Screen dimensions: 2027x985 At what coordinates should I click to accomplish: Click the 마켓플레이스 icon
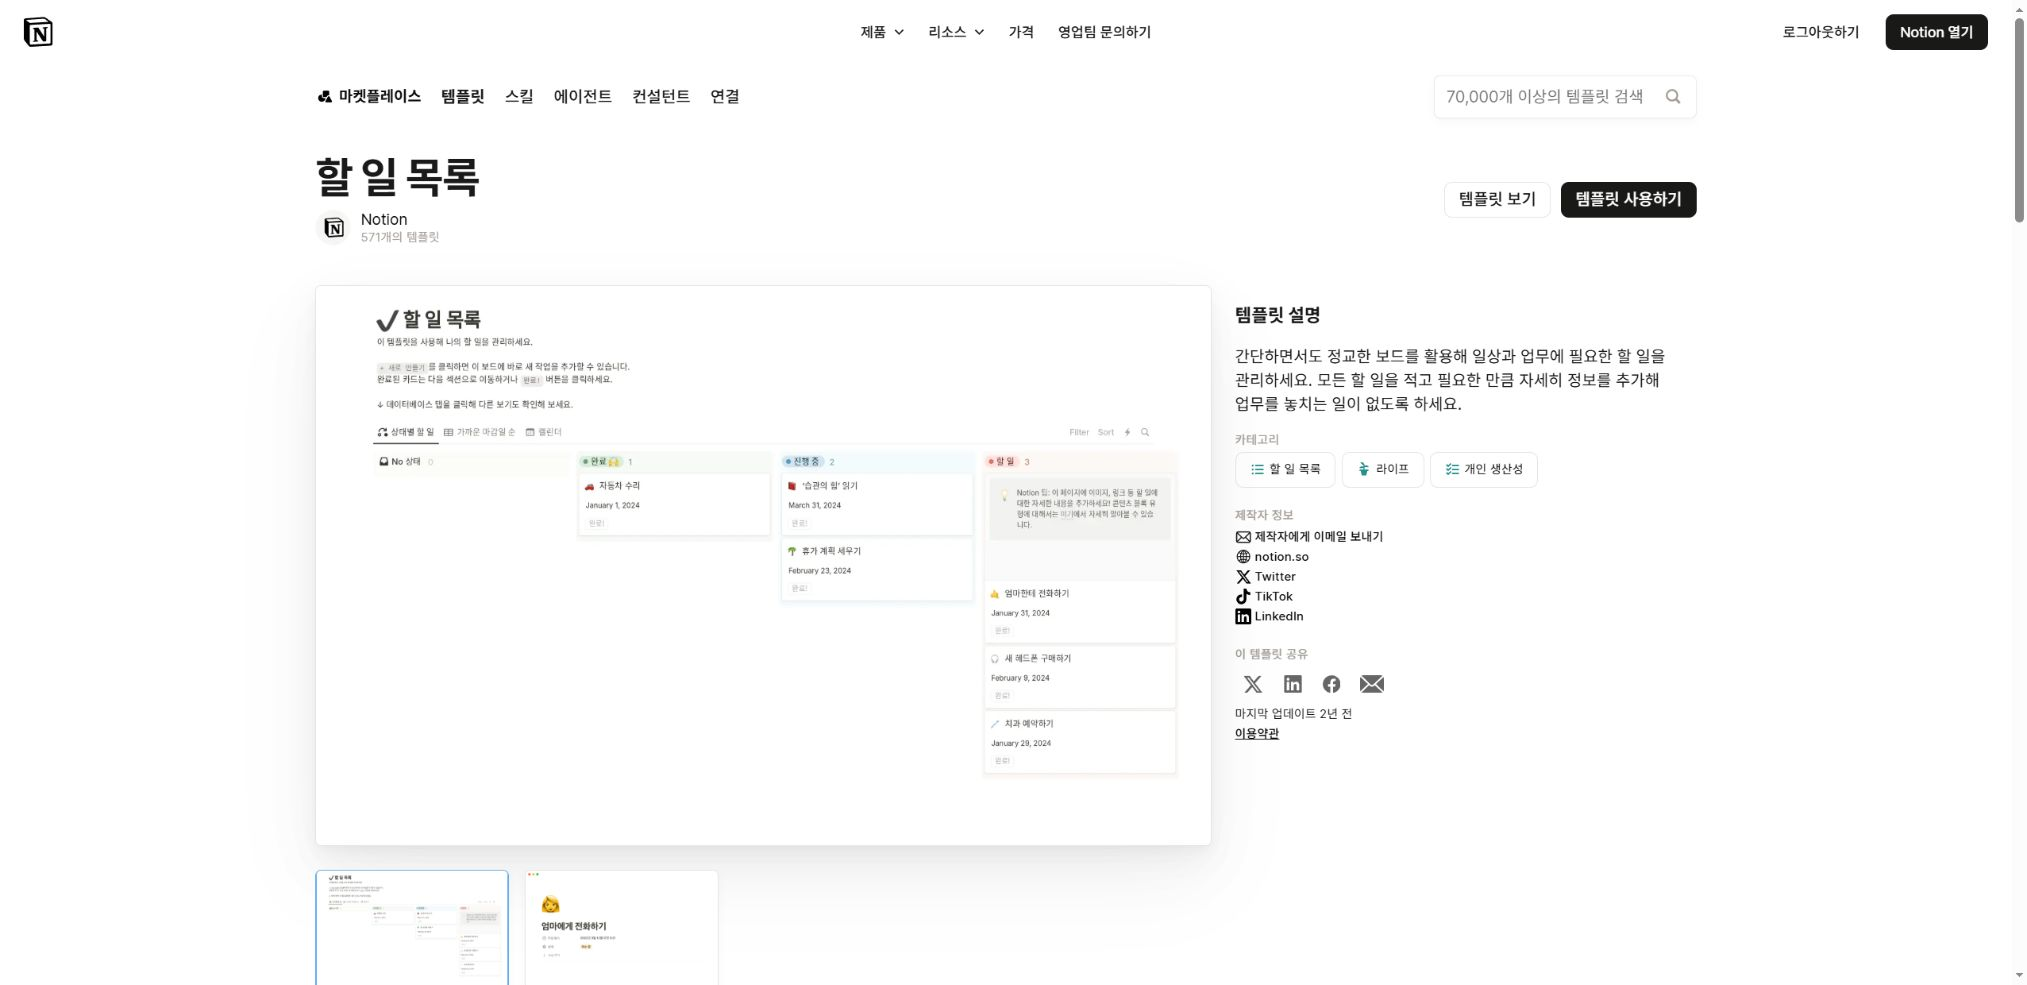click(324, 97)
